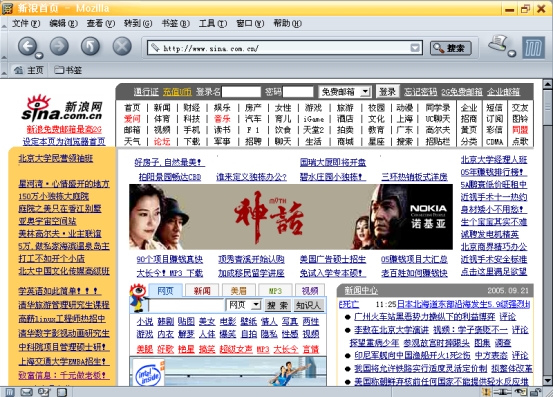Click the Forward navigation arrow icon

(x=59, y=46)
